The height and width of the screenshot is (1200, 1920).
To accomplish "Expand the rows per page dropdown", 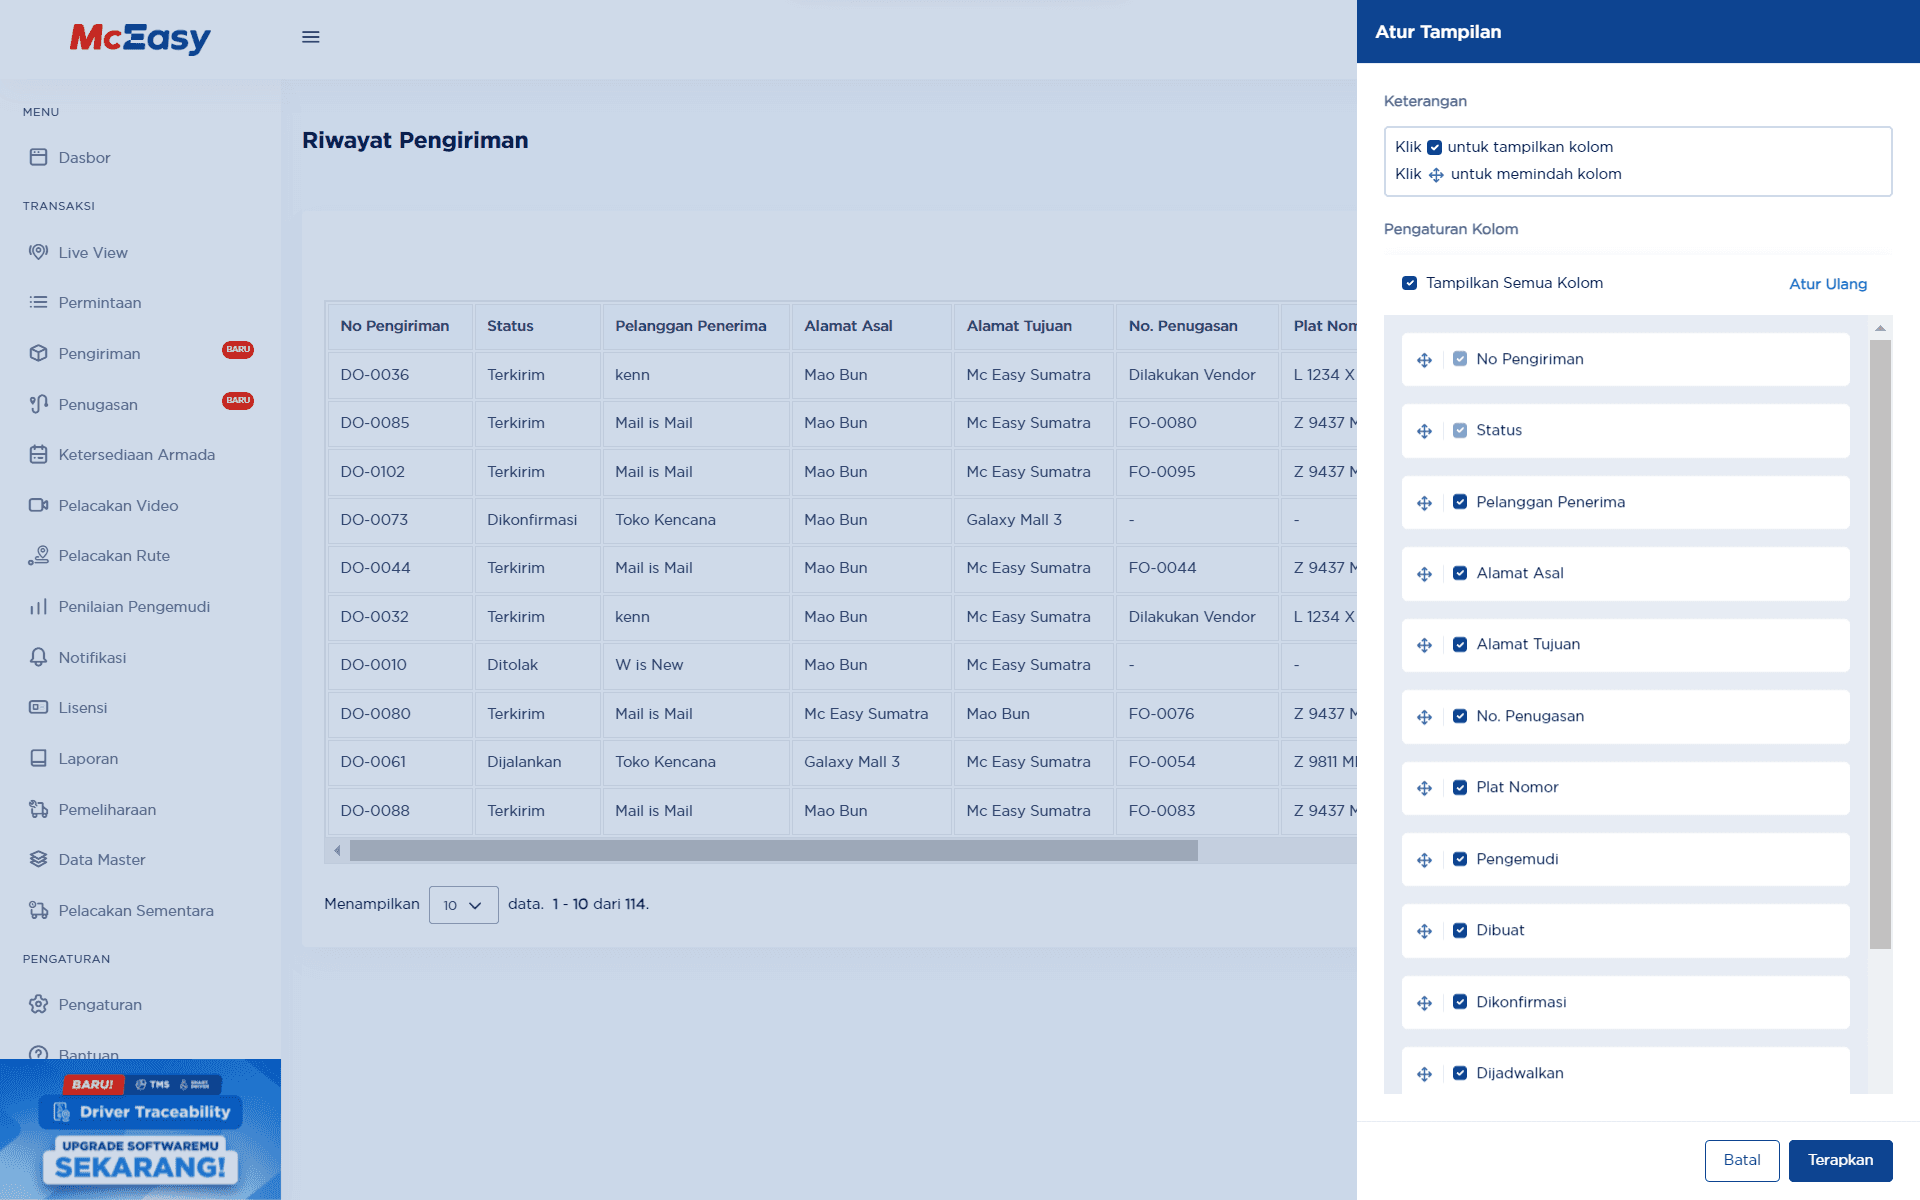I will (x=458, y=904).
